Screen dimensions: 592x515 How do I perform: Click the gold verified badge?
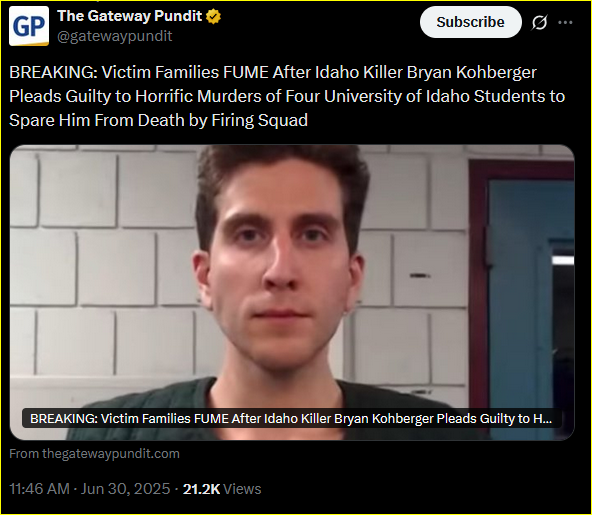[214, 17]
